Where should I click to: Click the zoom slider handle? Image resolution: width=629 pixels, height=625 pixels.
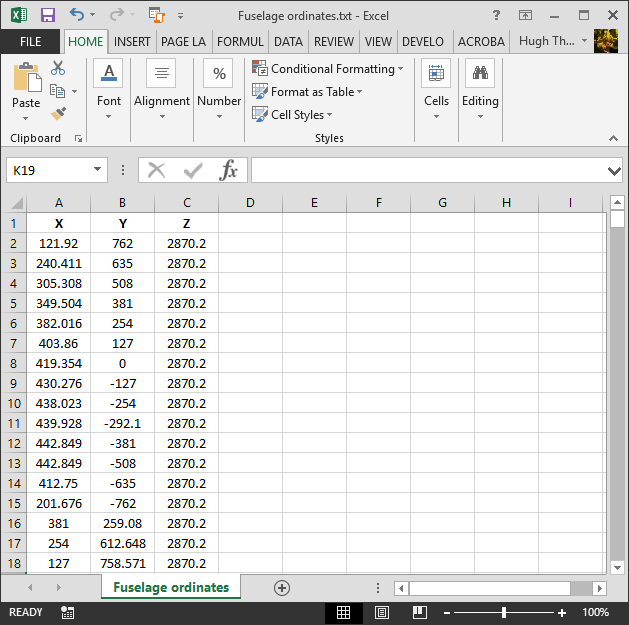[504, 612]
